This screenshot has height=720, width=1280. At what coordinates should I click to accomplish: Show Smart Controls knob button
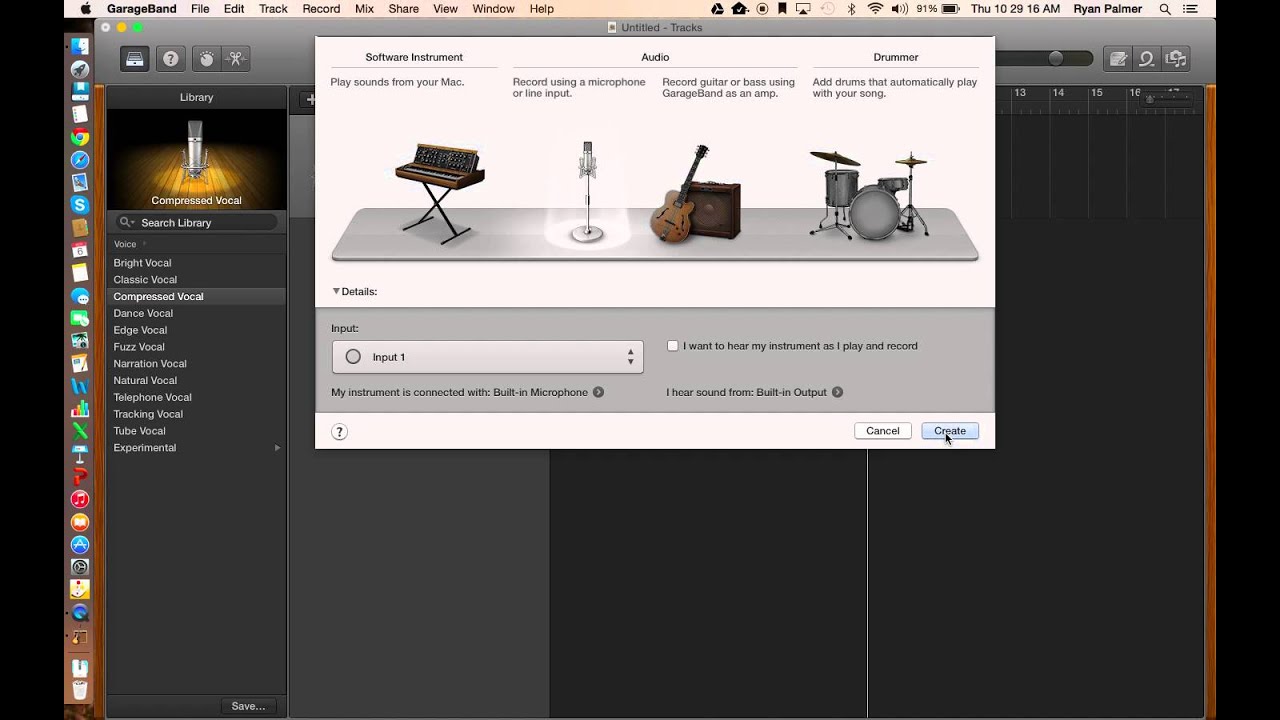[x=206, y=59]
